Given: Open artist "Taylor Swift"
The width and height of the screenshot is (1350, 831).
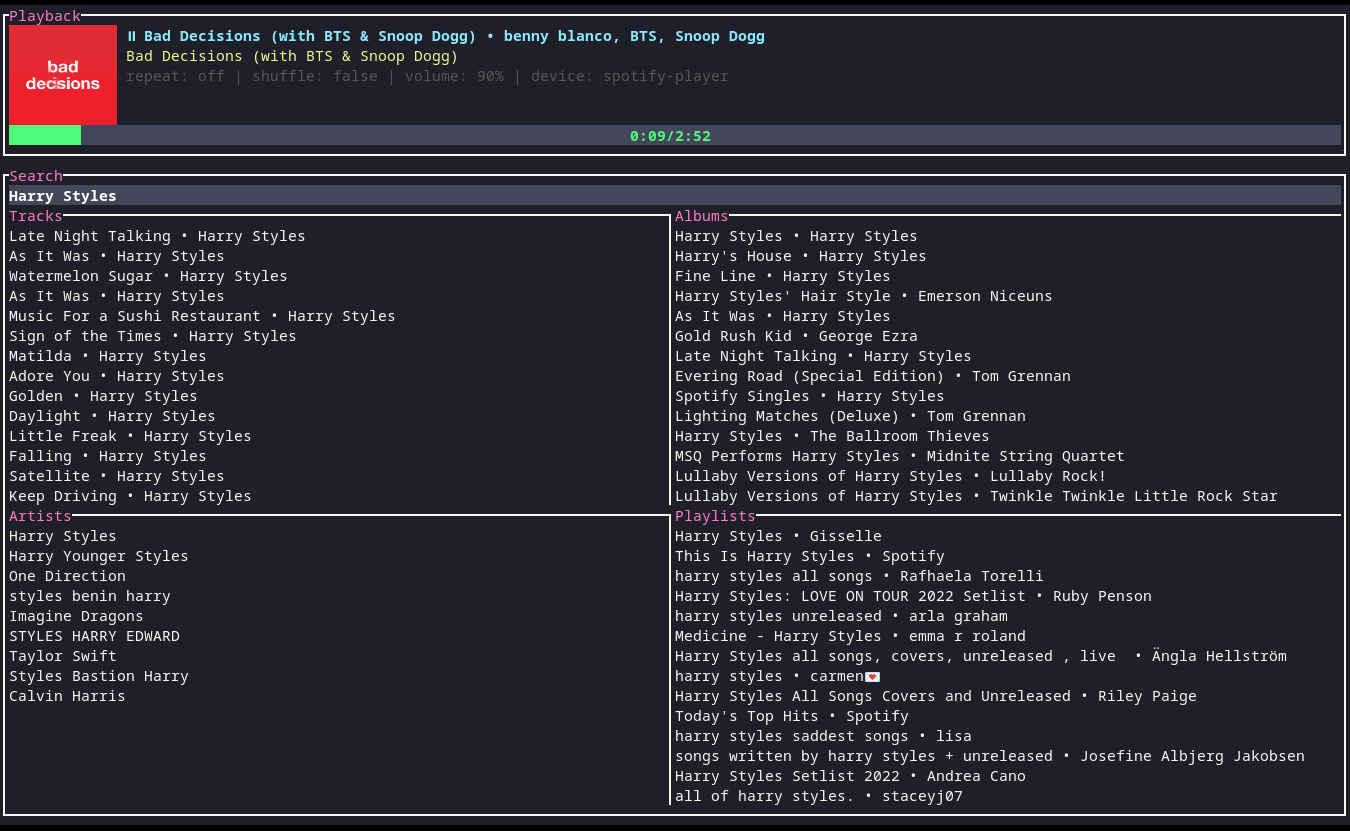Looking at the screenshot, I should [63, 656].
